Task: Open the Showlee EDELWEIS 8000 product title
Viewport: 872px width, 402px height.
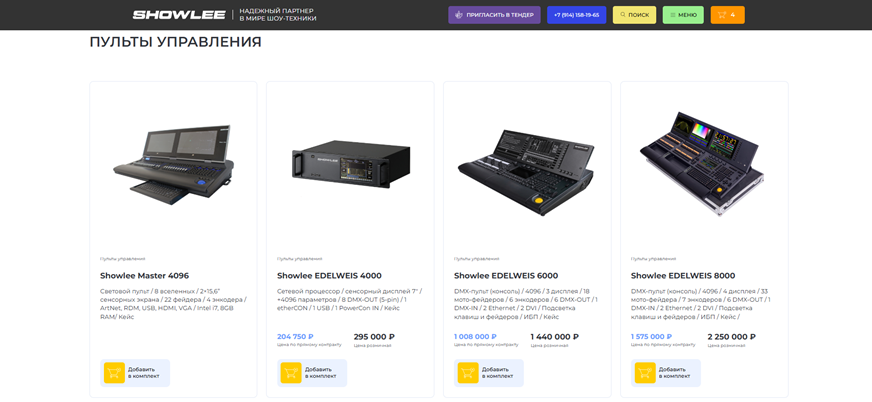Action: click(x=683, y=275)
